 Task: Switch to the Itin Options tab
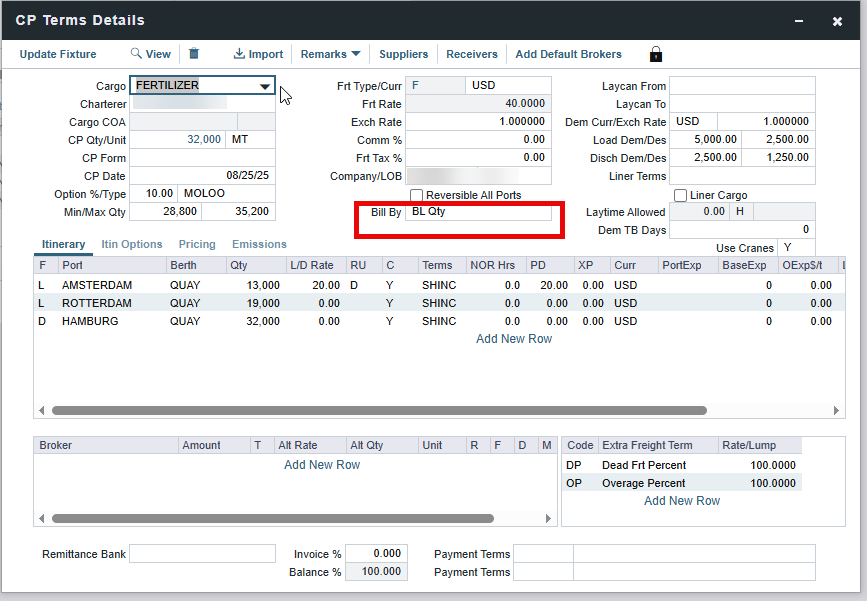(x=132, y=244)
